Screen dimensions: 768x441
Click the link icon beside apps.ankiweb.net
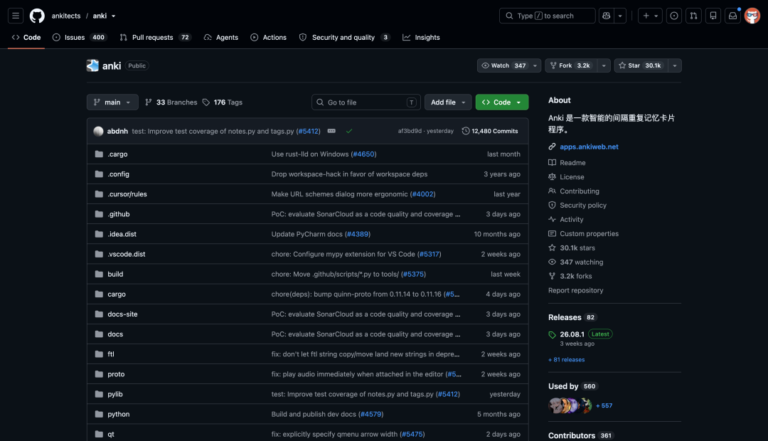pos(552,147)
